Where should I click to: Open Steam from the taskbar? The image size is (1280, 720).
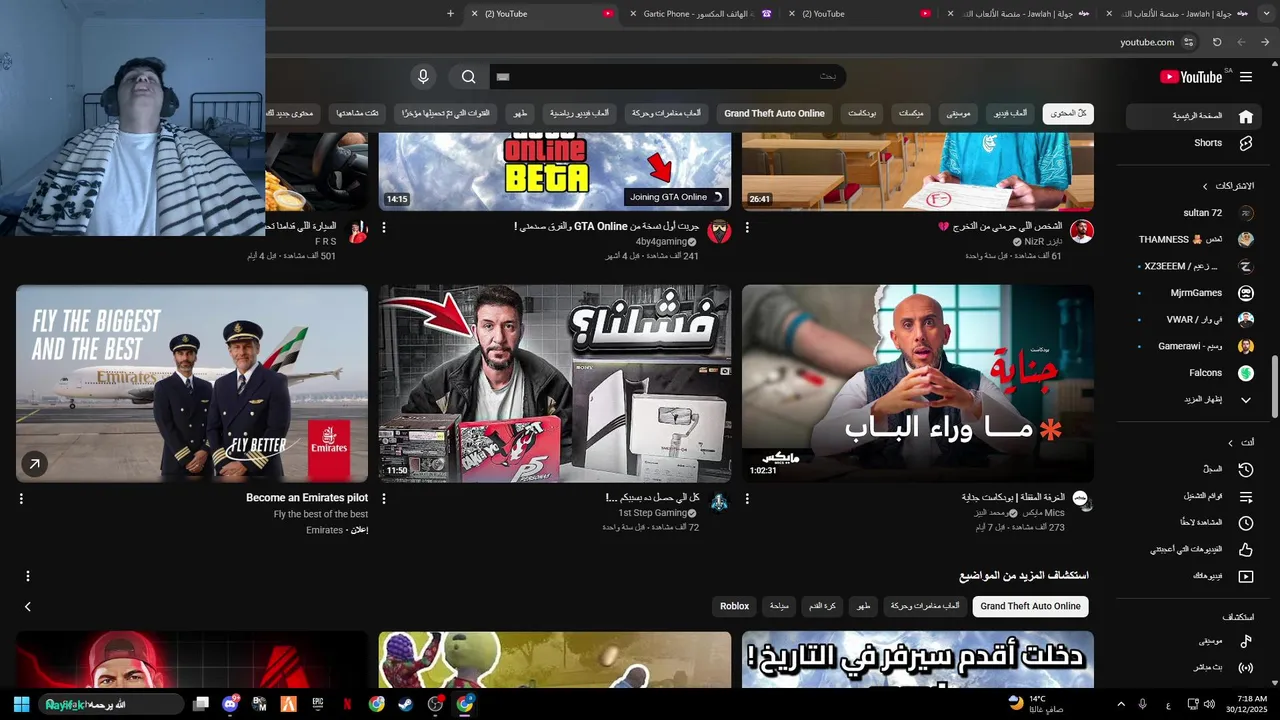(x=406, y=704)
